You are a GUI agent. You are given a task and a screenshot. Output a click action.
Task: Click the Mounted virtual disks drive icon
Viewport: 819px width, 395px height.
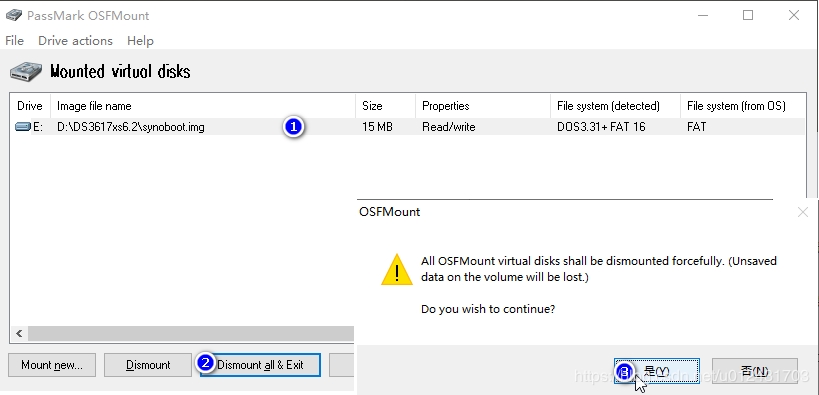coord(26,72)
